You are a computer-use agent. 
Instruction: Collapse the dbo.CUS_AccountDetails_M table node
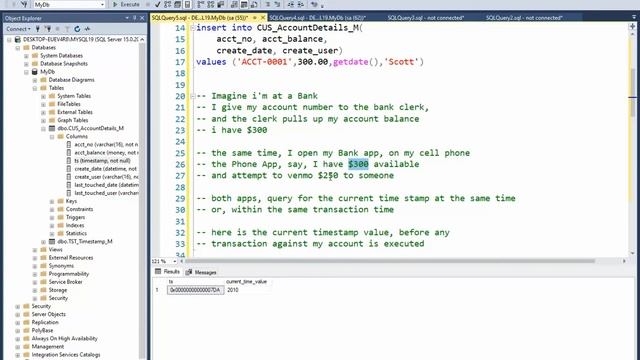44,129
